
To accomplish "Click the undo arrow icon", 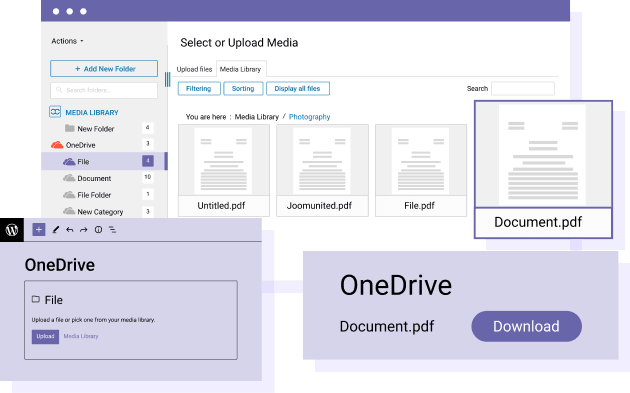I will 70,230.
